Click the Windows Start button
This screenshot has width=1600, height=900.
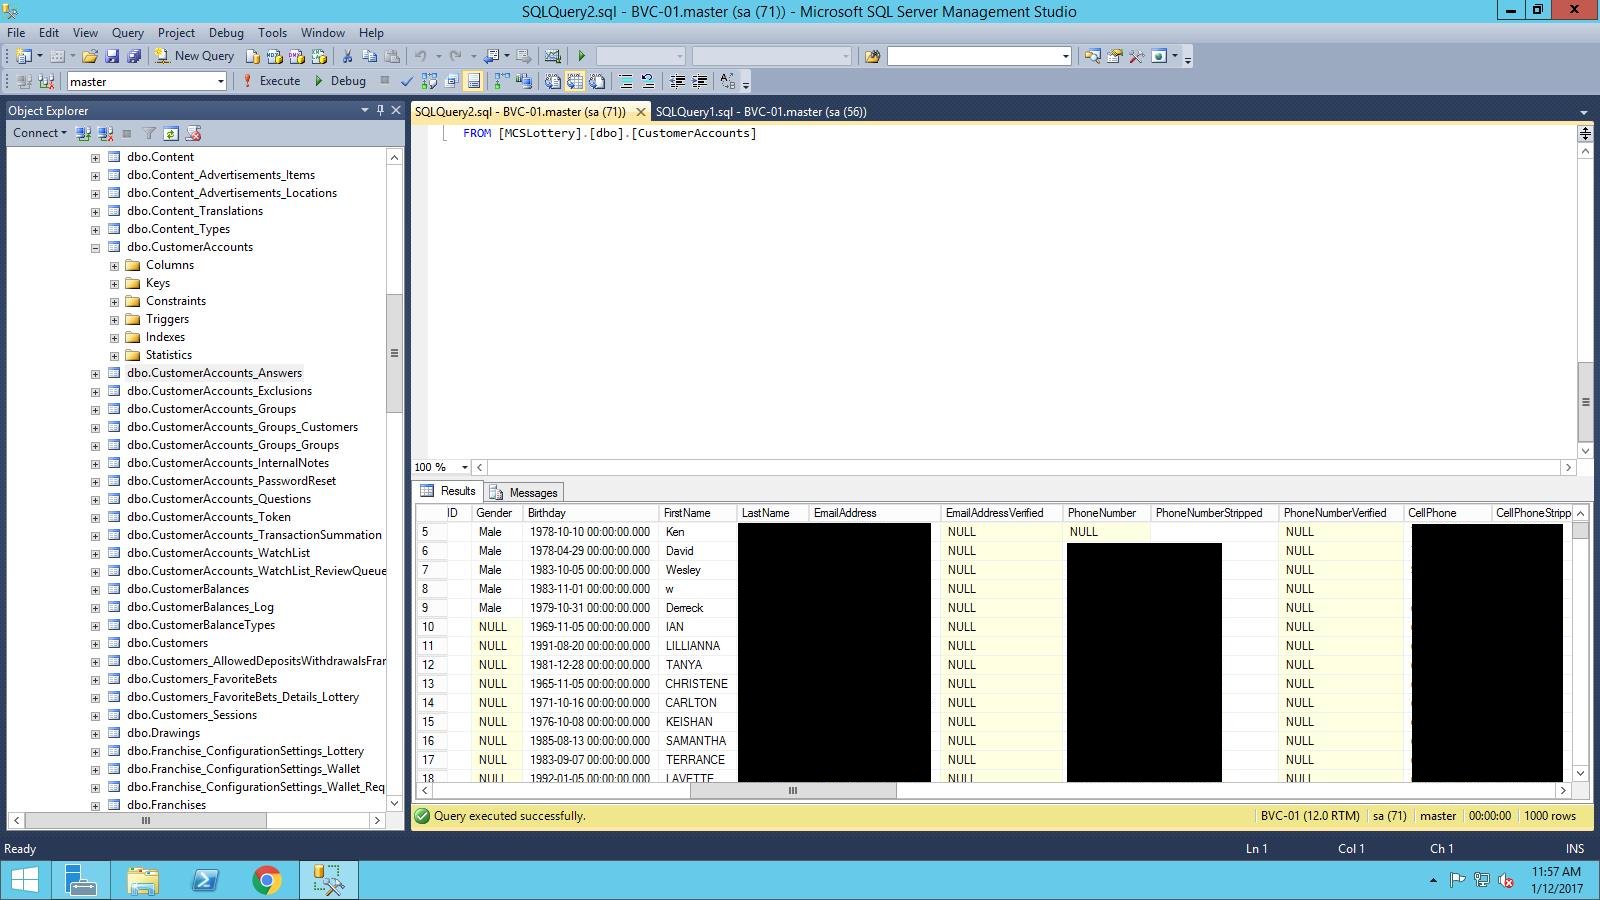25,880
